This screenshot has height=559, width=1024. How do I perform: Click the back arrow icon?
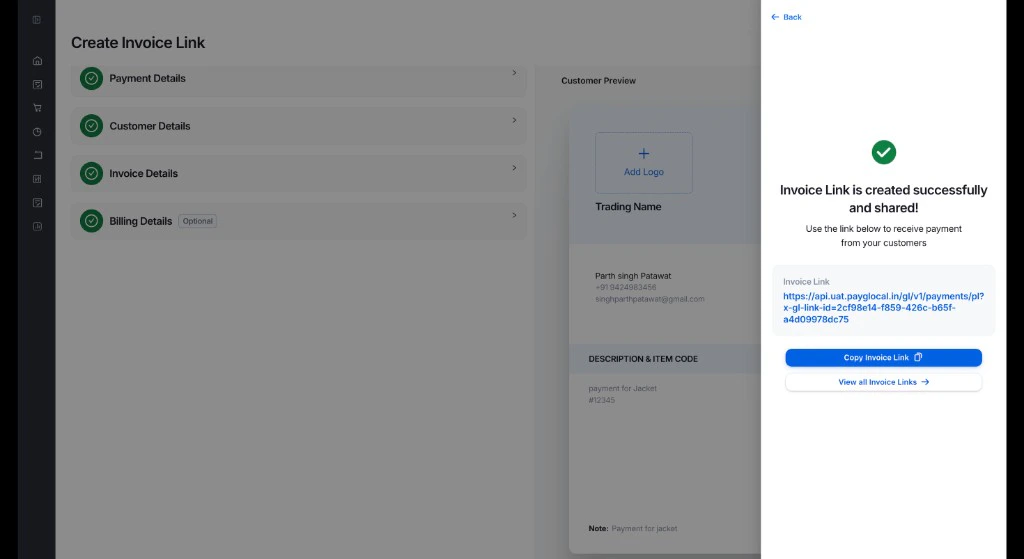pos(775,17)
